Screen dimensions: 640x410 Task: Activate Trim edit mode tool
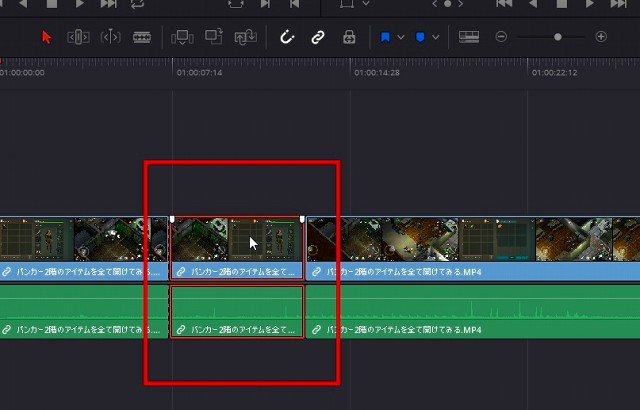click(78, 37)
